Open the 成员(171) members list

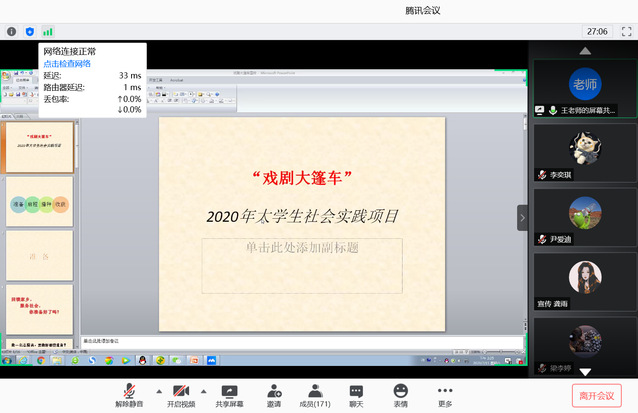click(315, 395)
